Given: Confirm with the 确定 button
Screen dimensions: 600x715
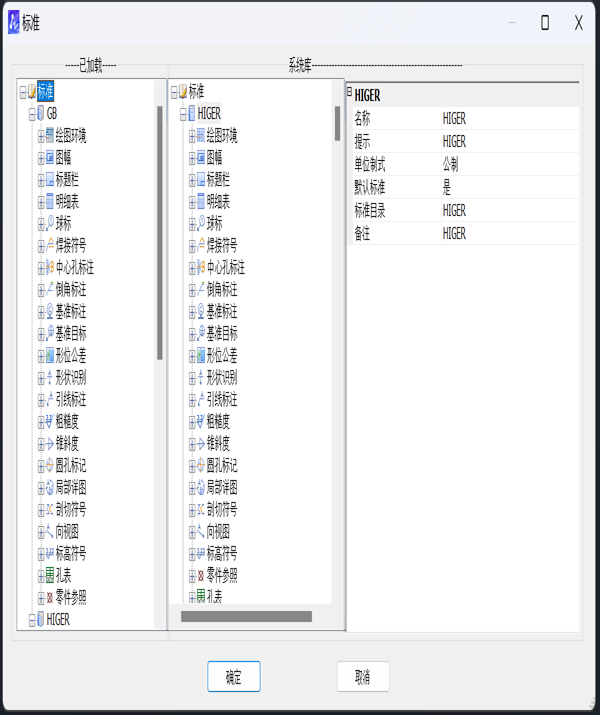Looking at the screenshot, I should [234, 677].
